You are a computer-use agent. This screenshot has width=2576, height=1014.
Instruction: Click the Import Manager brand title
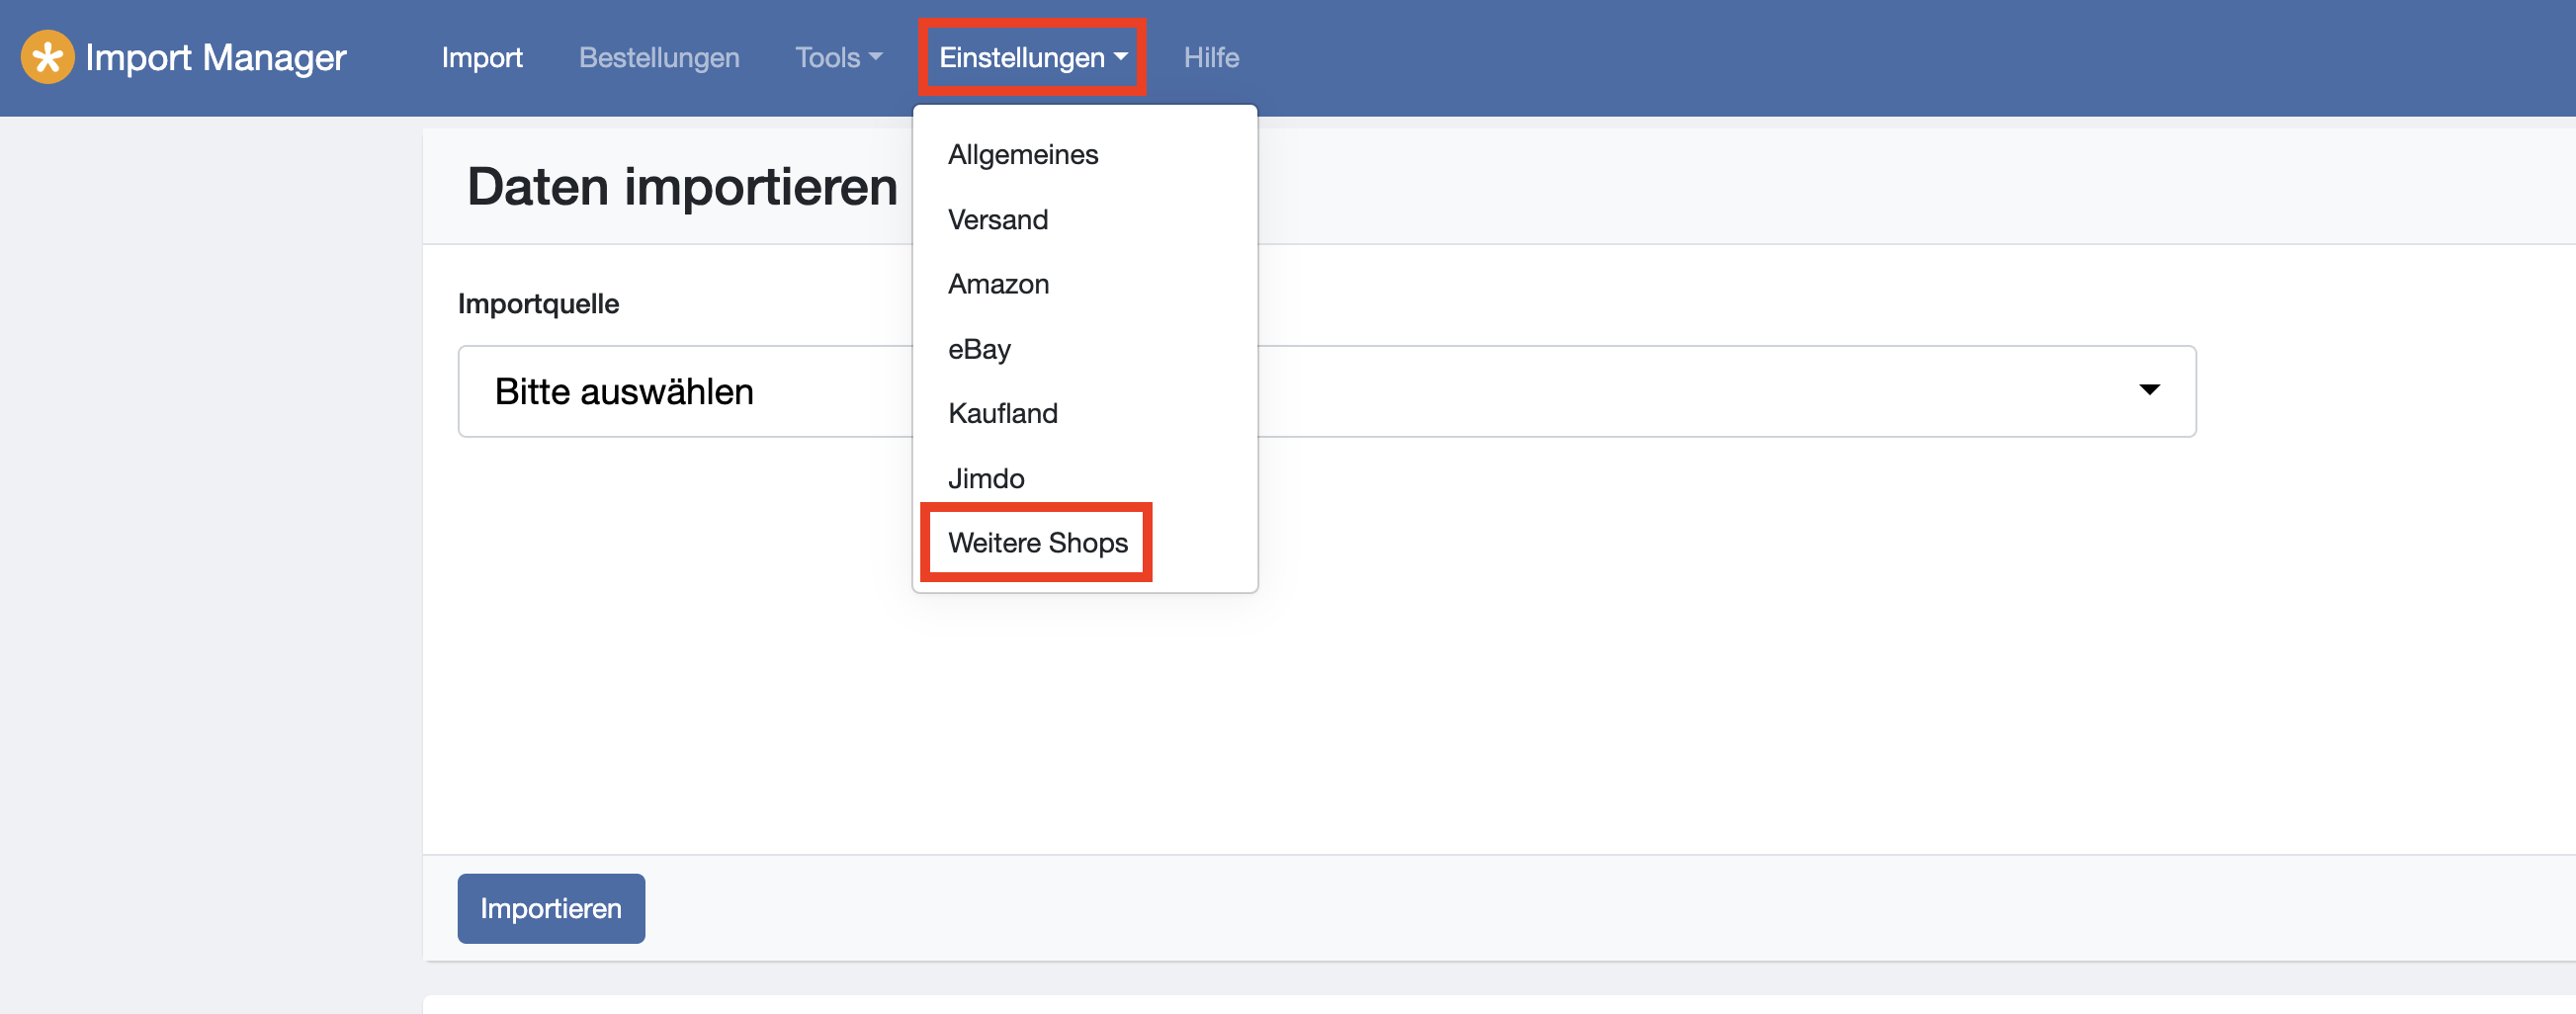[x=215, y=57]
